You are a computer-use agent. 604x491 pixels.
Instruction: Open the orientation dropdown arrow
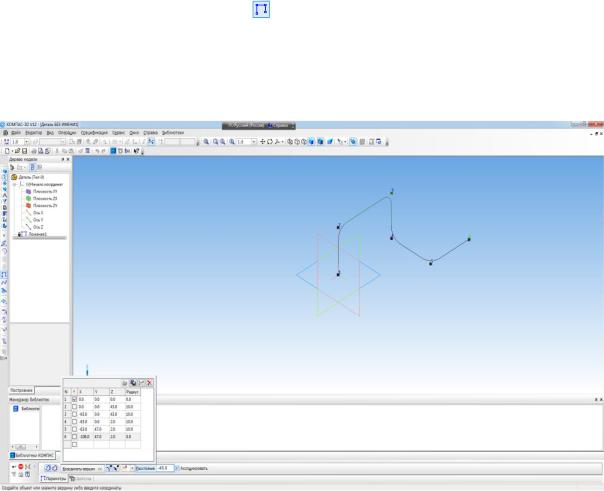coord(282,142)
